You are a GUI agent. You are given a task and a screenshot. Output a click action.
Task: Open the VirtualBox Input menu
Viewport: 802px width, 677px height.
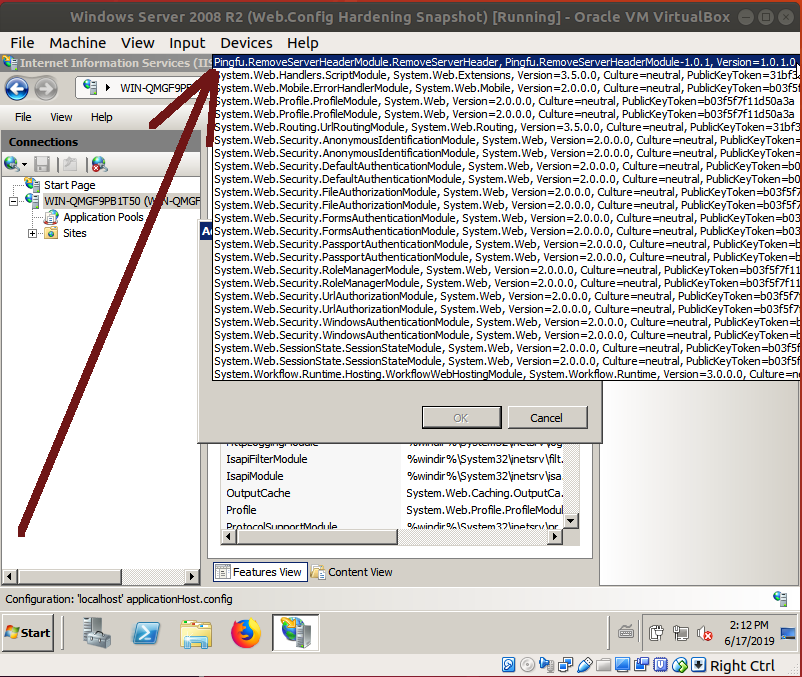pyautogui.click(x=187, y=43)
